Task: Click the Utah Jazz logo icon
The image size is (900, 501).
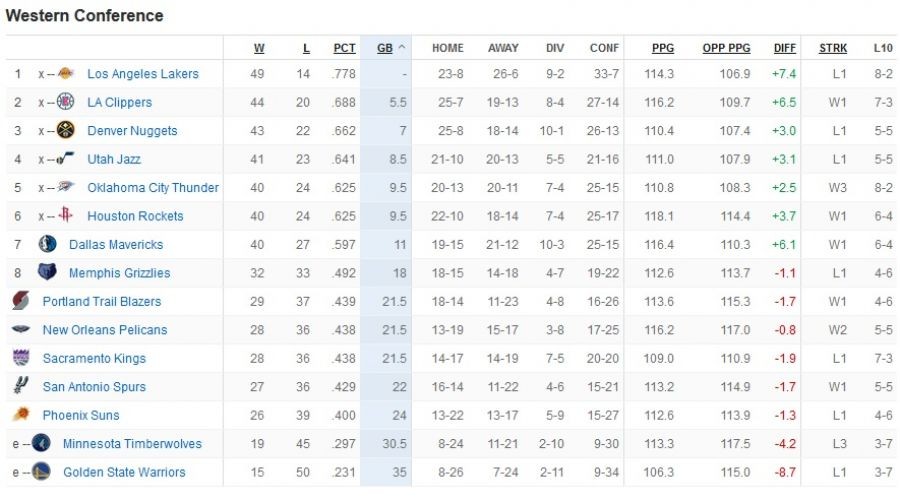Action: pos(65,159)
